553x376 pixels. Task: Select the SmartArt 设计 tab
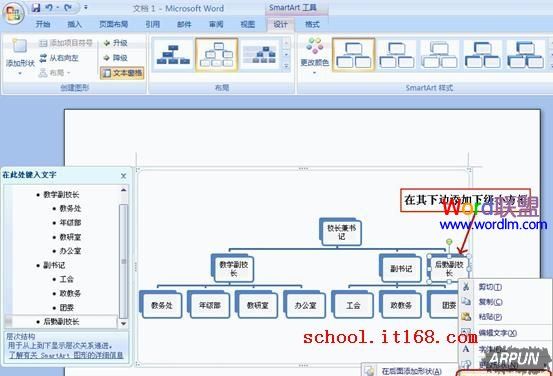(x=281, y=24)
